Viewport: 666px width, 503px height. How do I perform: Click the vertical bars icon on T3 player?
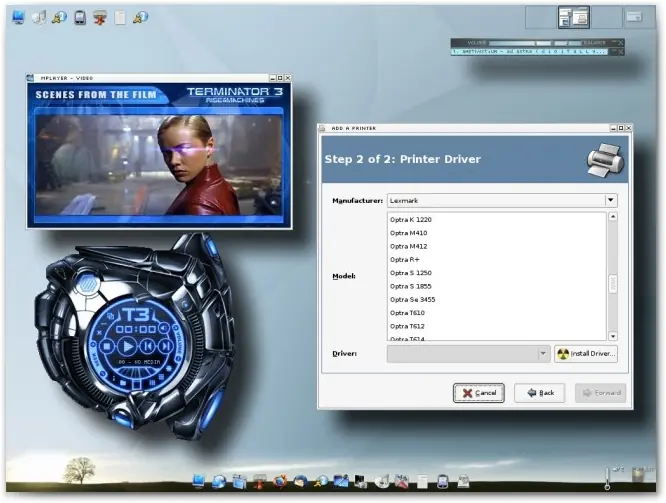click(x=152, y=383)
